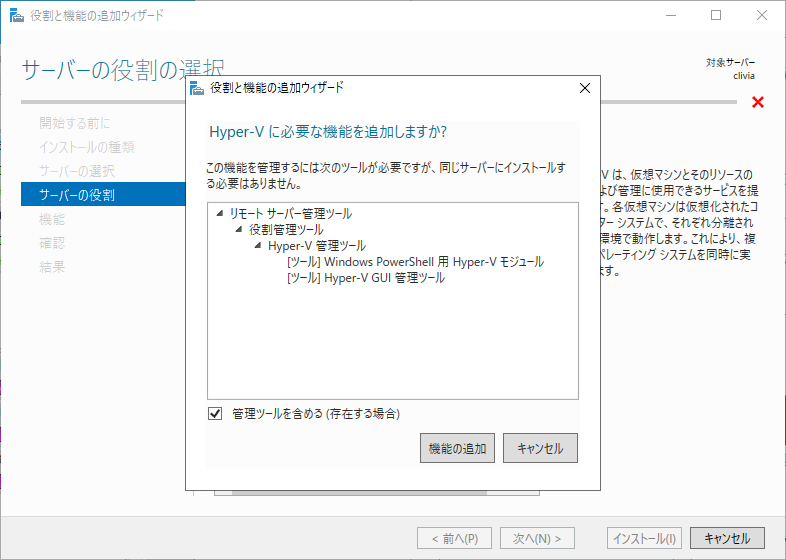Click 機能の追加 button
Viewport: 786px width, 560px height.
(457, 448)
